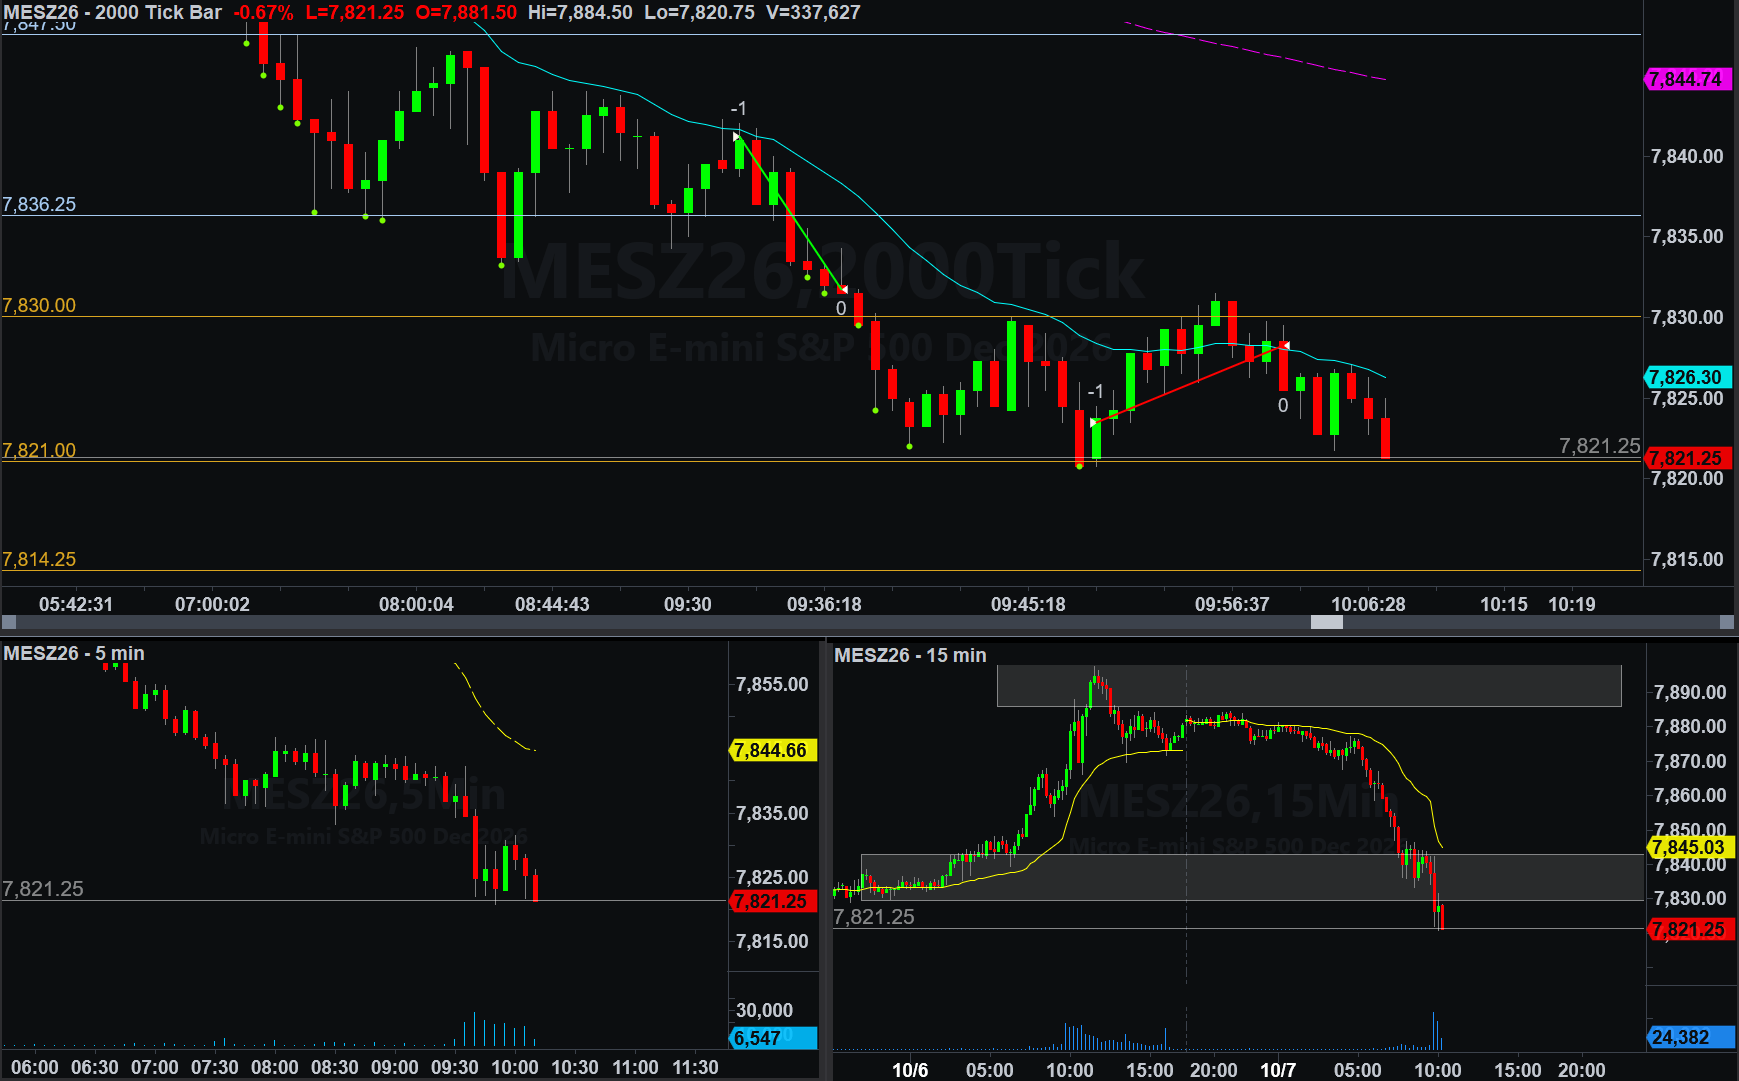Viewport: 1739px width, 1081px height.
Task: Click the 09:36:18 time axis label
Action: click(x=824, y=604)
